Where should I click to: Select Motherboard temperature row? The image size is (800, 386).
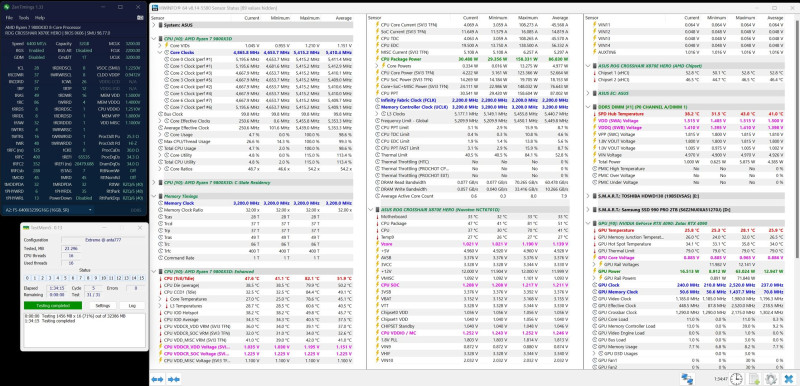473,216
